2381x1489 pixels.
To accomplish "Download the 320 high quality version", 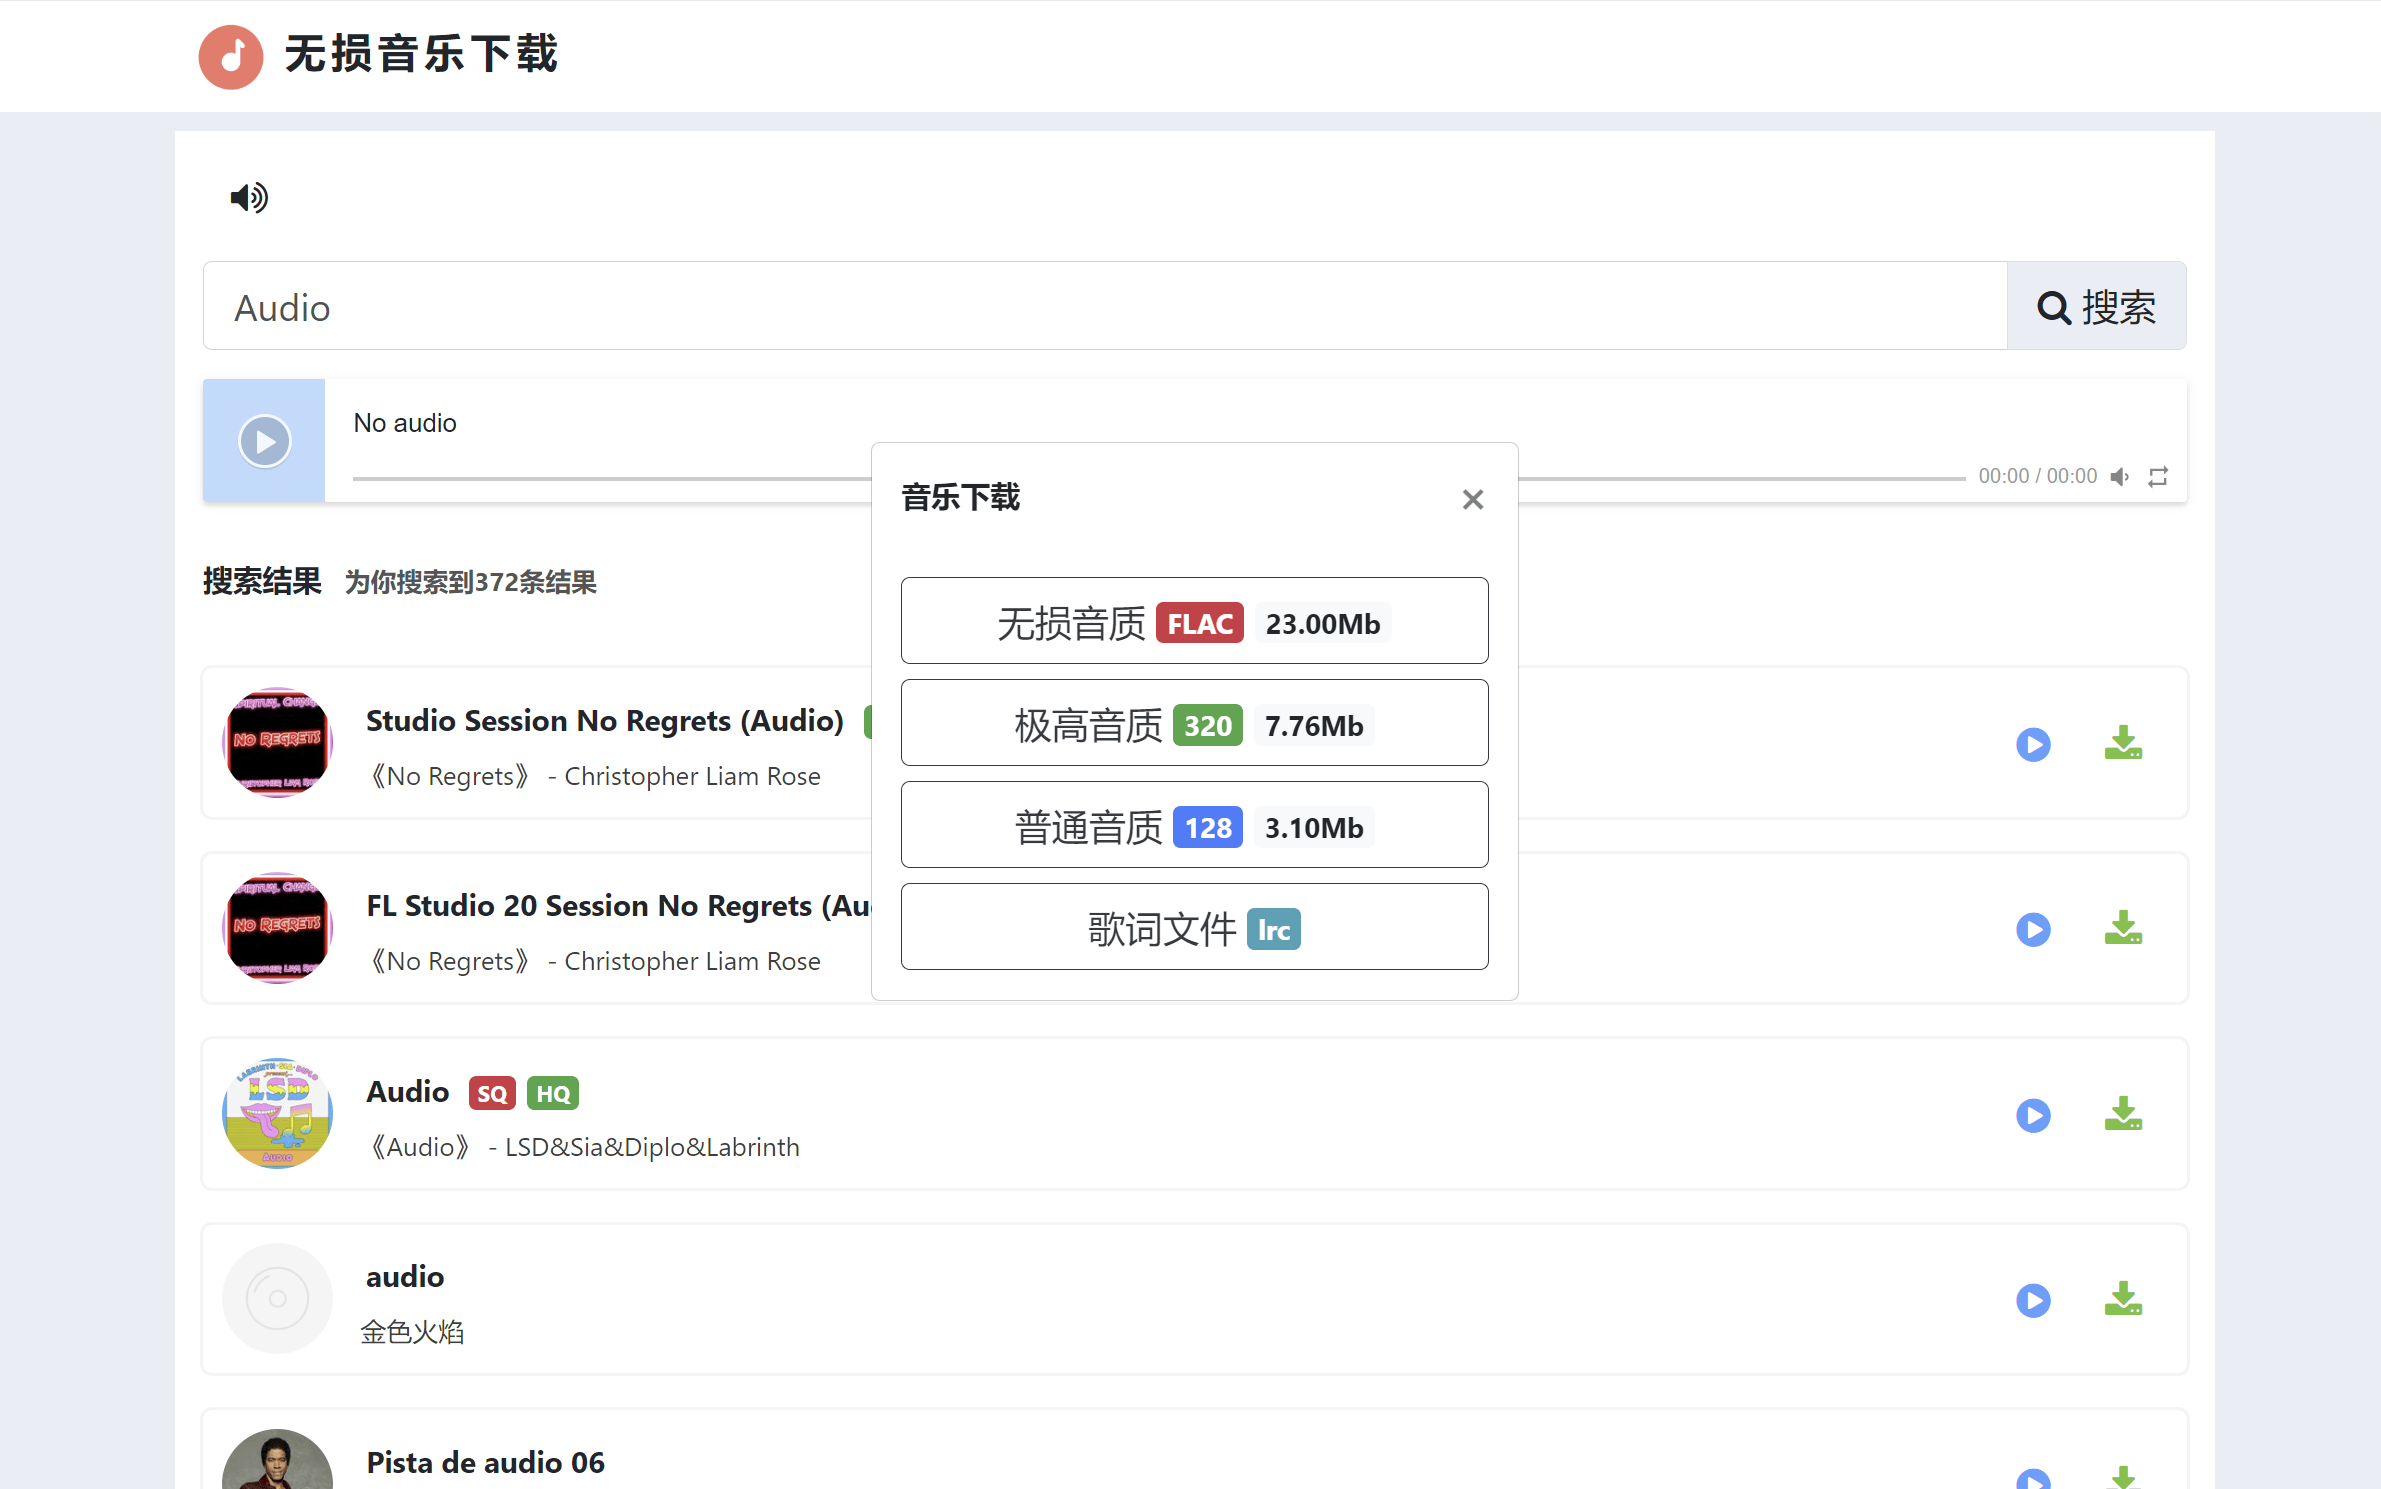I will [x=1195, y=723].
